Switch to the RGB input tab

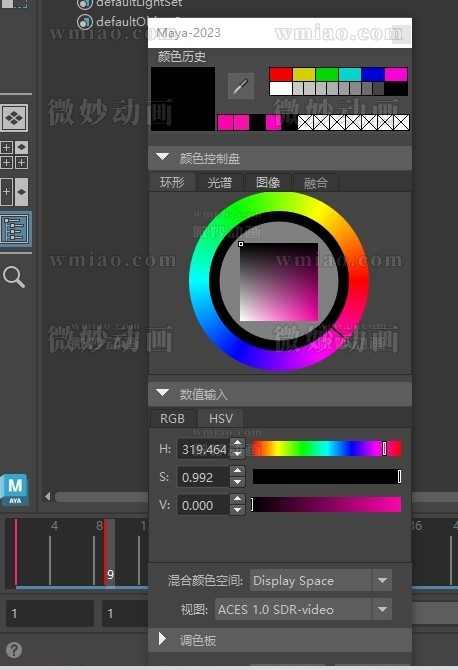click(172, 418)
